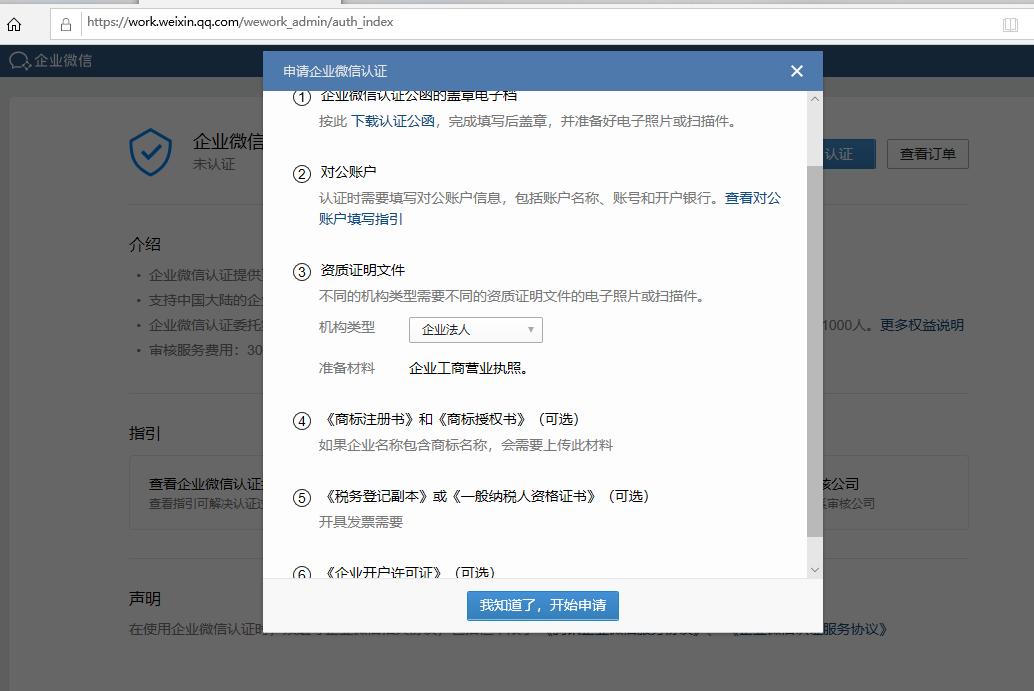The image size is (1034, 691).
Task: Close the 申请企业微信认证 dialog
Action: click(797, 71)
